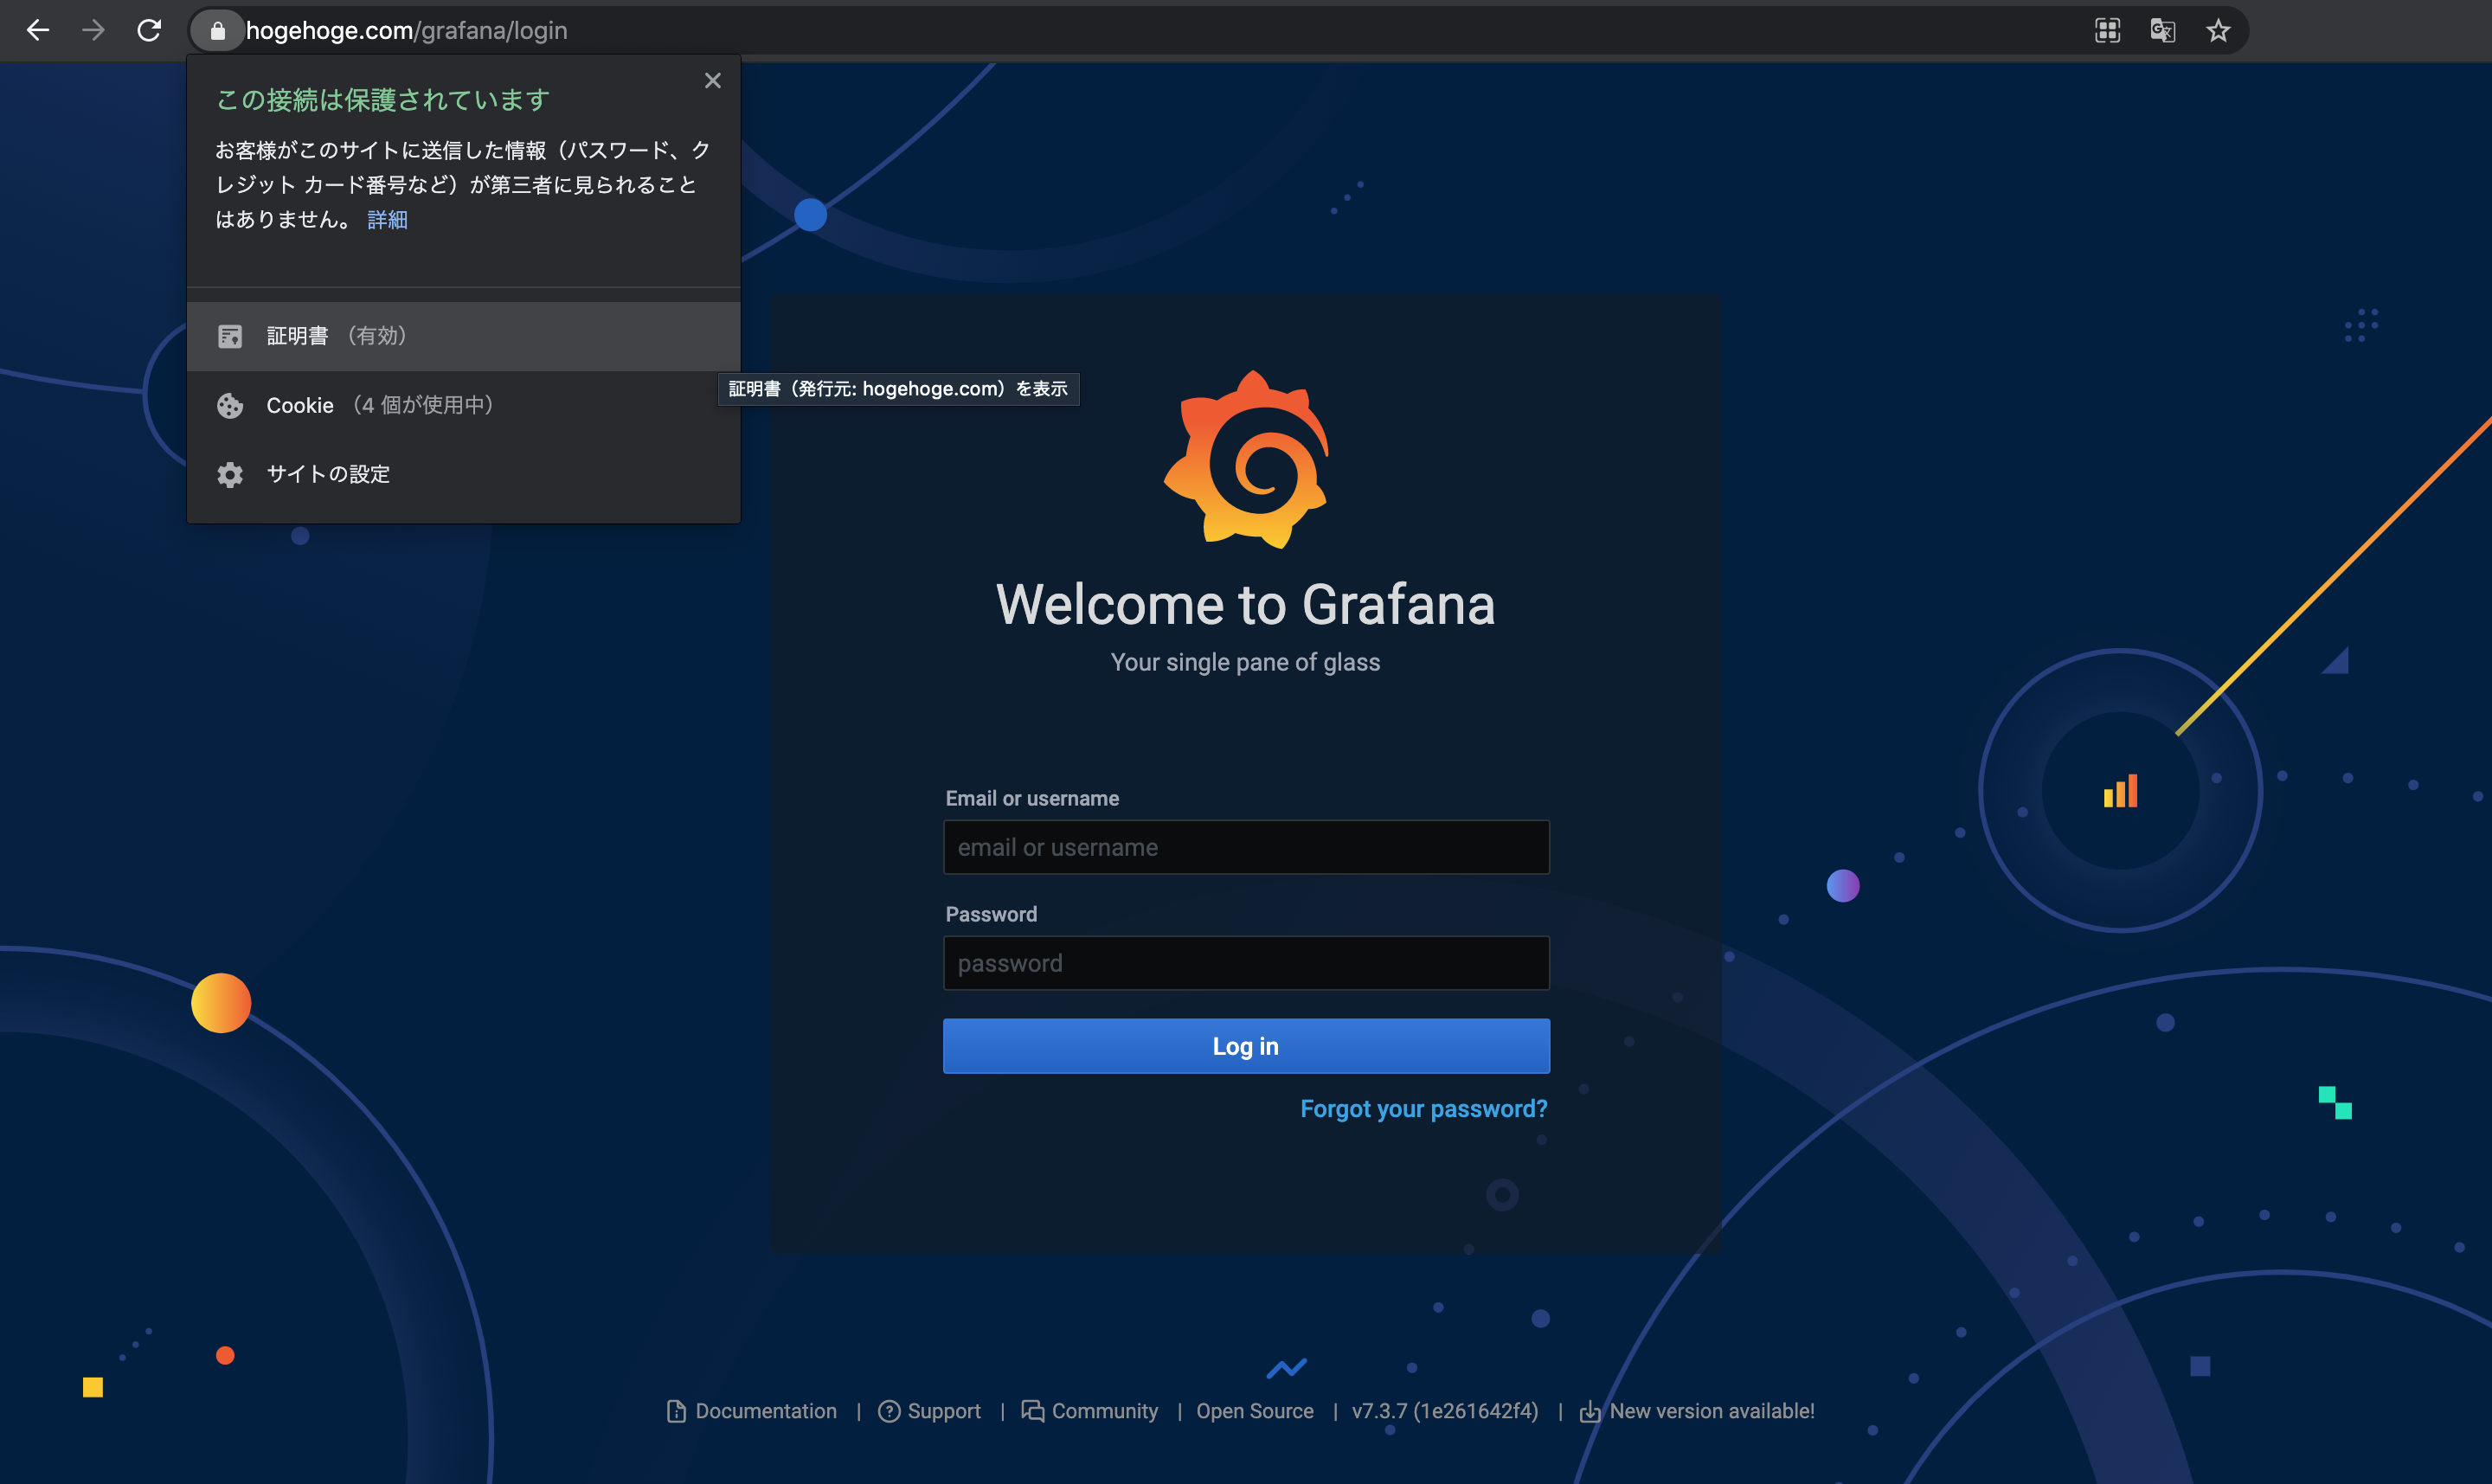Click the Password input field
The image size is (2492, 1484).
(1246, 963)
